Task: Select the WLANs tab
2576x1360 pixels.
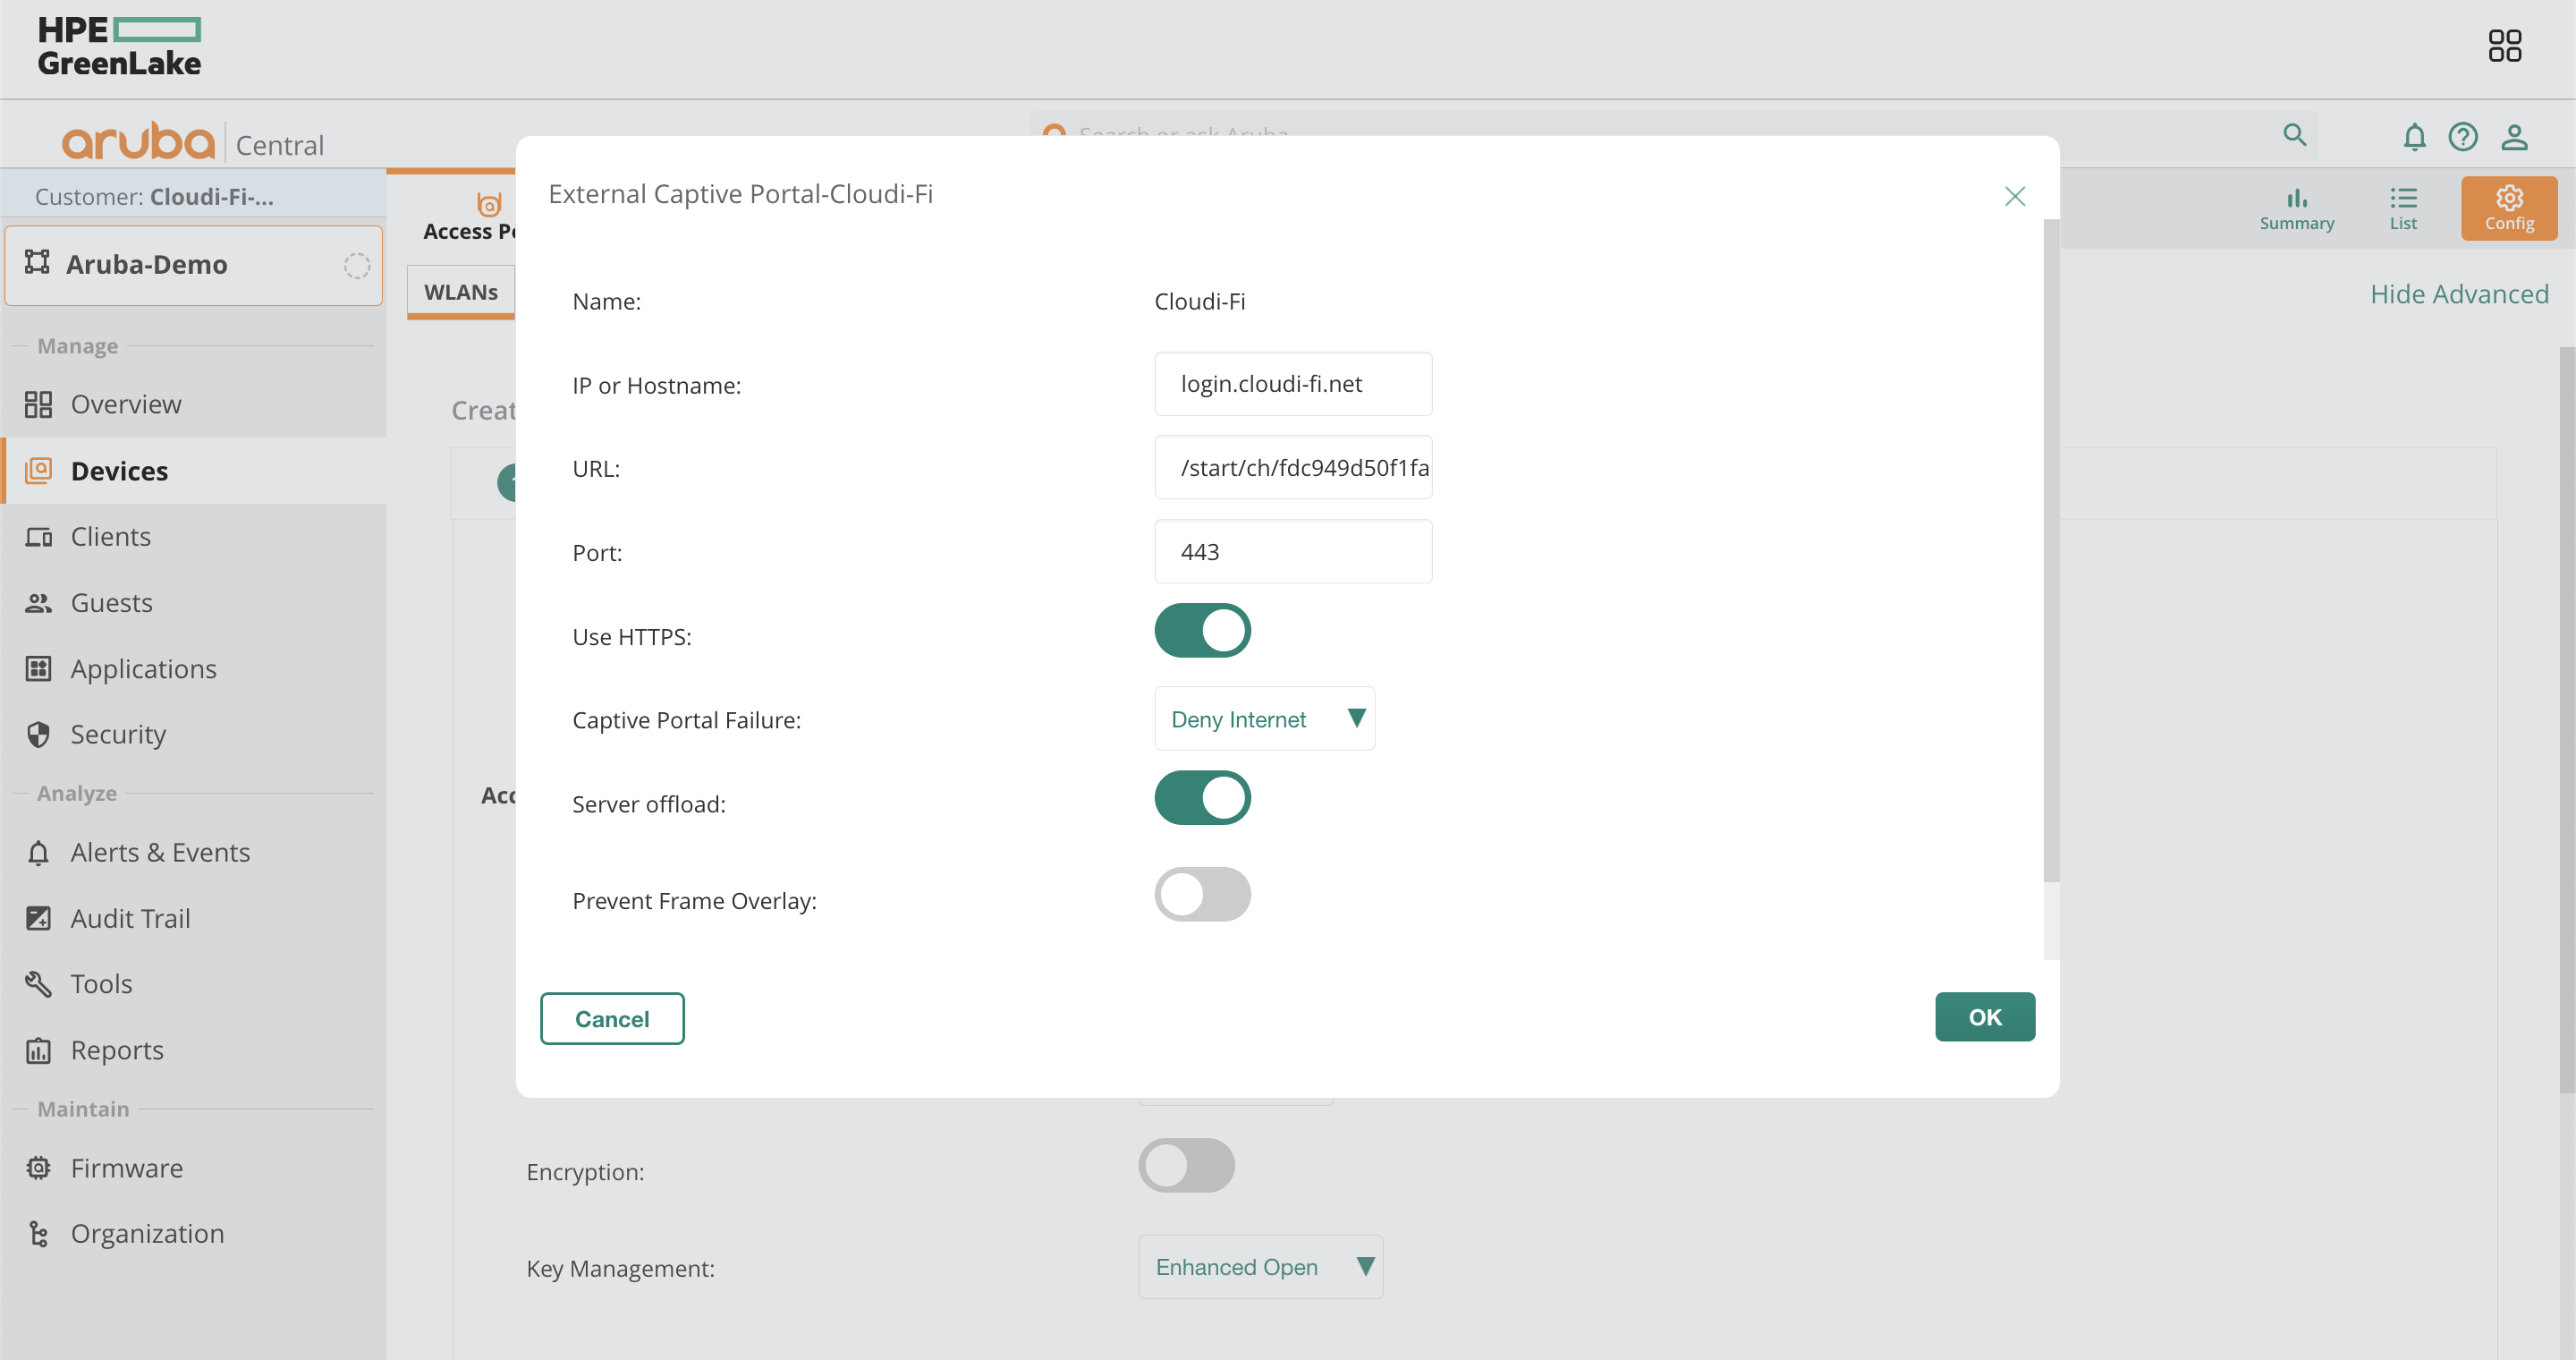Action: 462,291
